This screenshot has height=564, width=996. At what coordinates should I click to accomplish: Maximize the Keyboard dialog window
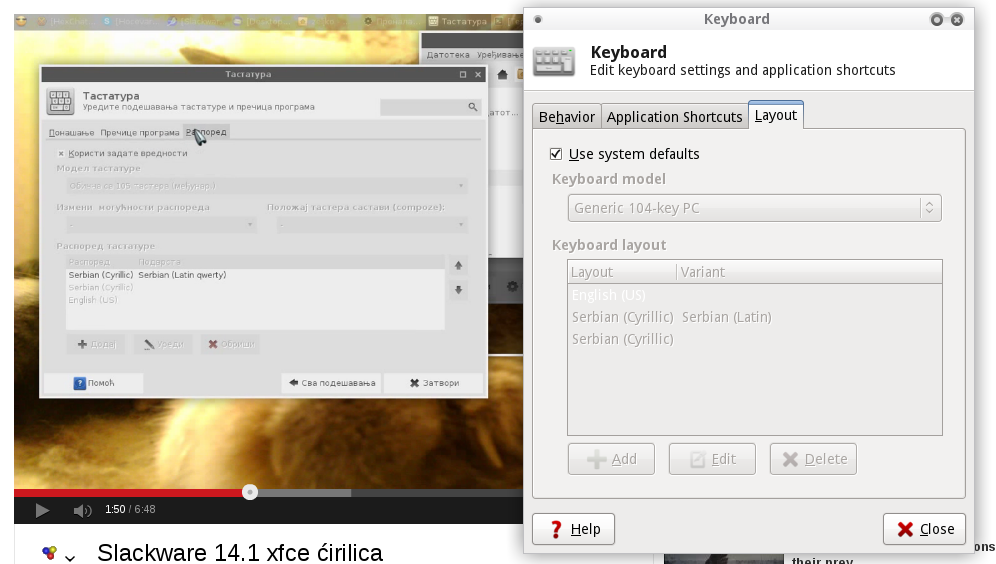937,19
